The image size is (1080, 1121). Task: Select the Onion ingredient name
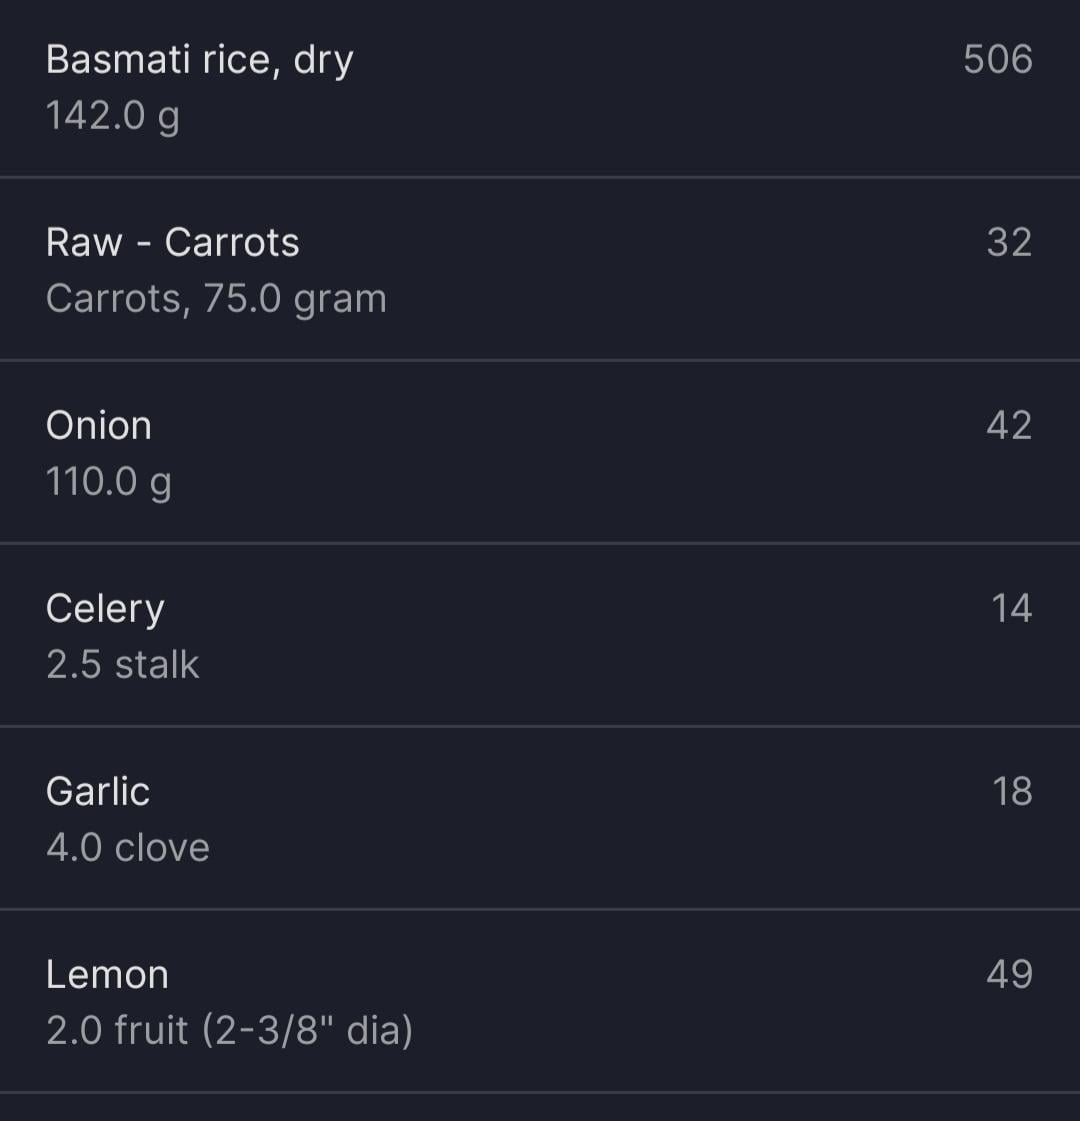(x=99, y=426)
